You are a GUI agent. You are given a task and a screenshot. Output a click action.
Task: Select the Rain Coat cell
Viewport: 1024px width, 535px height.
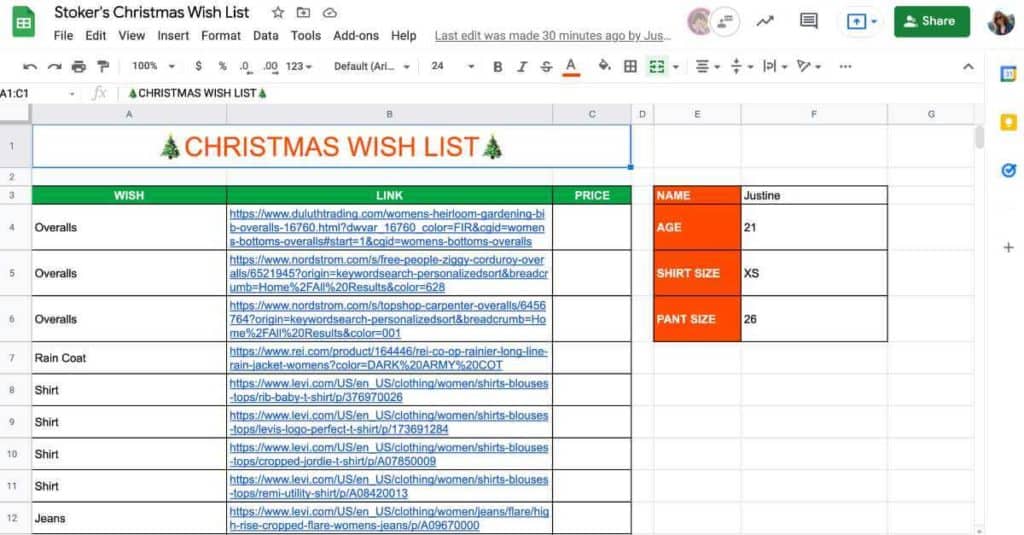[x=129, y=358]
